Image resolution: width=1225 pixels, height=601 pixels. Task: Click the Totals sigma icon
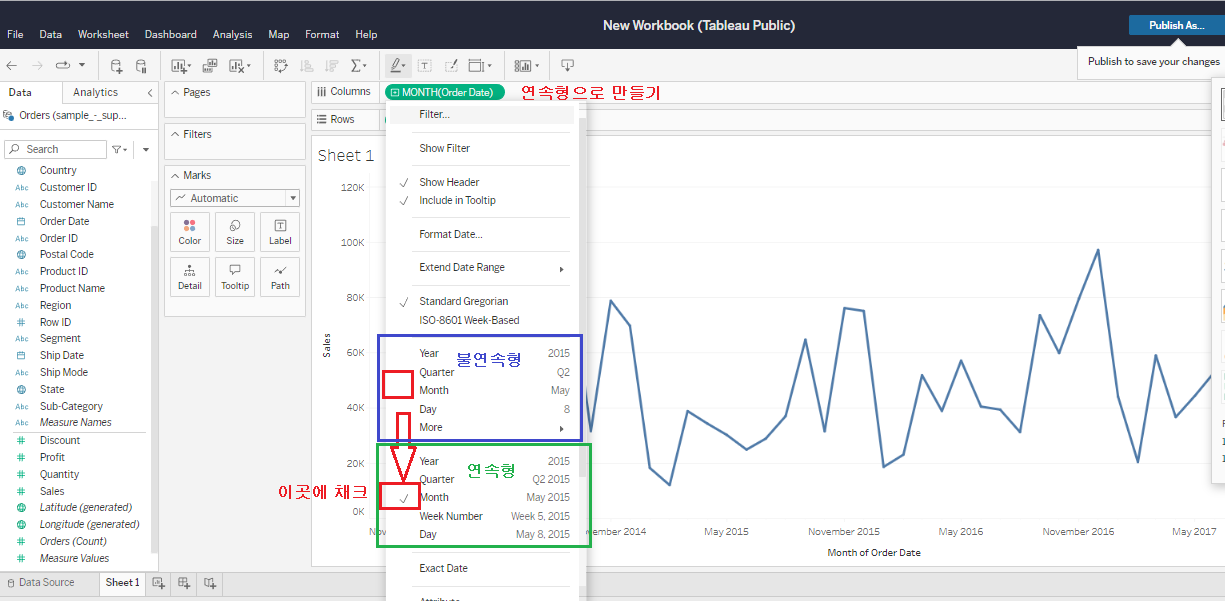[358, 66]
